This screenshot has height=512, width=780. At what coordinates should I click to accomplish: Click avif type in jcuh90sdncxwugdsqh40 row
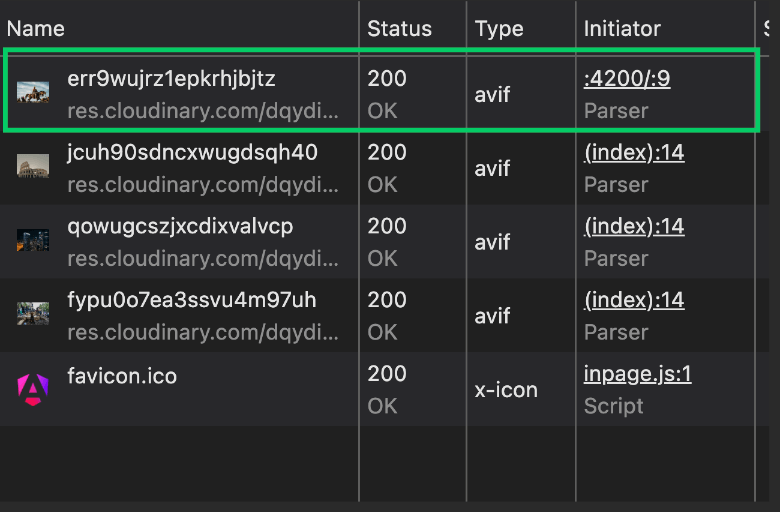click(x=492, y=169)
